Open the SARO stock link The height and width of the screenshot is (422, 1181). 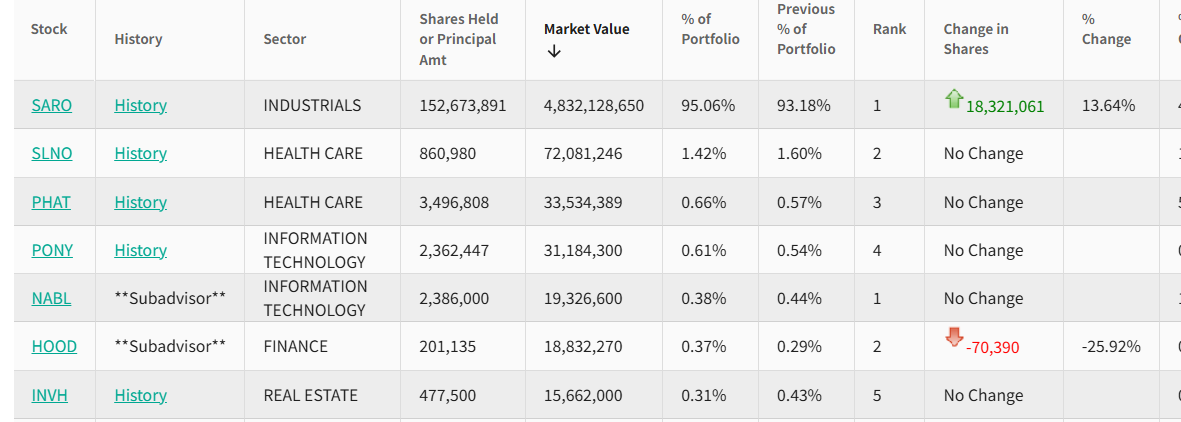(x=52, y=105)
